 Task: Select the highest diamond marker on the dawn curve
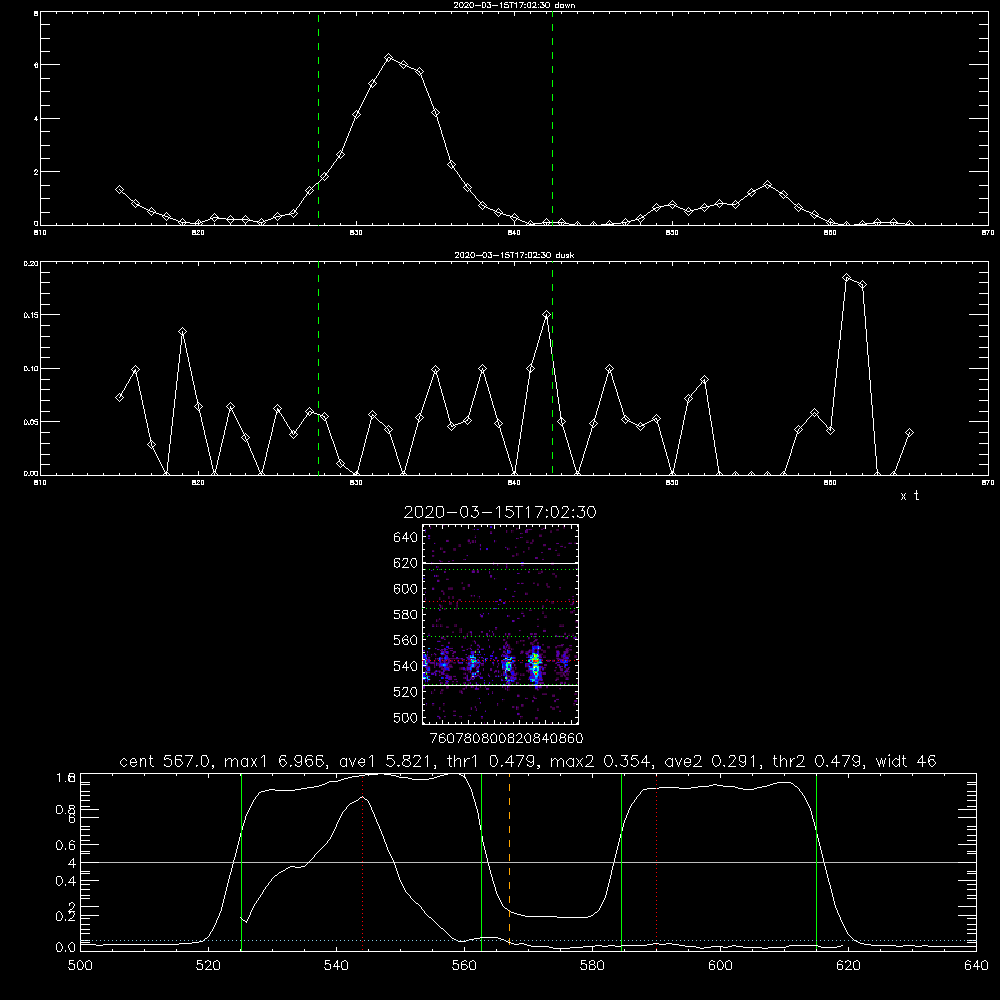[x=388, y=57]
